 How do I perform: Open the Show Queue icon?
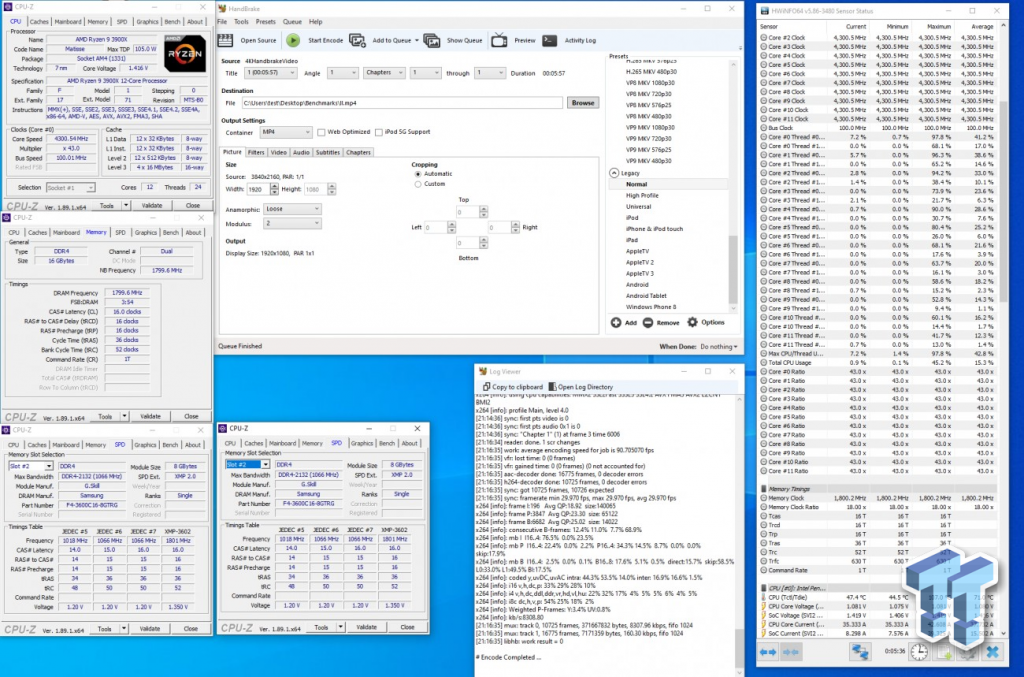[433, 41]
